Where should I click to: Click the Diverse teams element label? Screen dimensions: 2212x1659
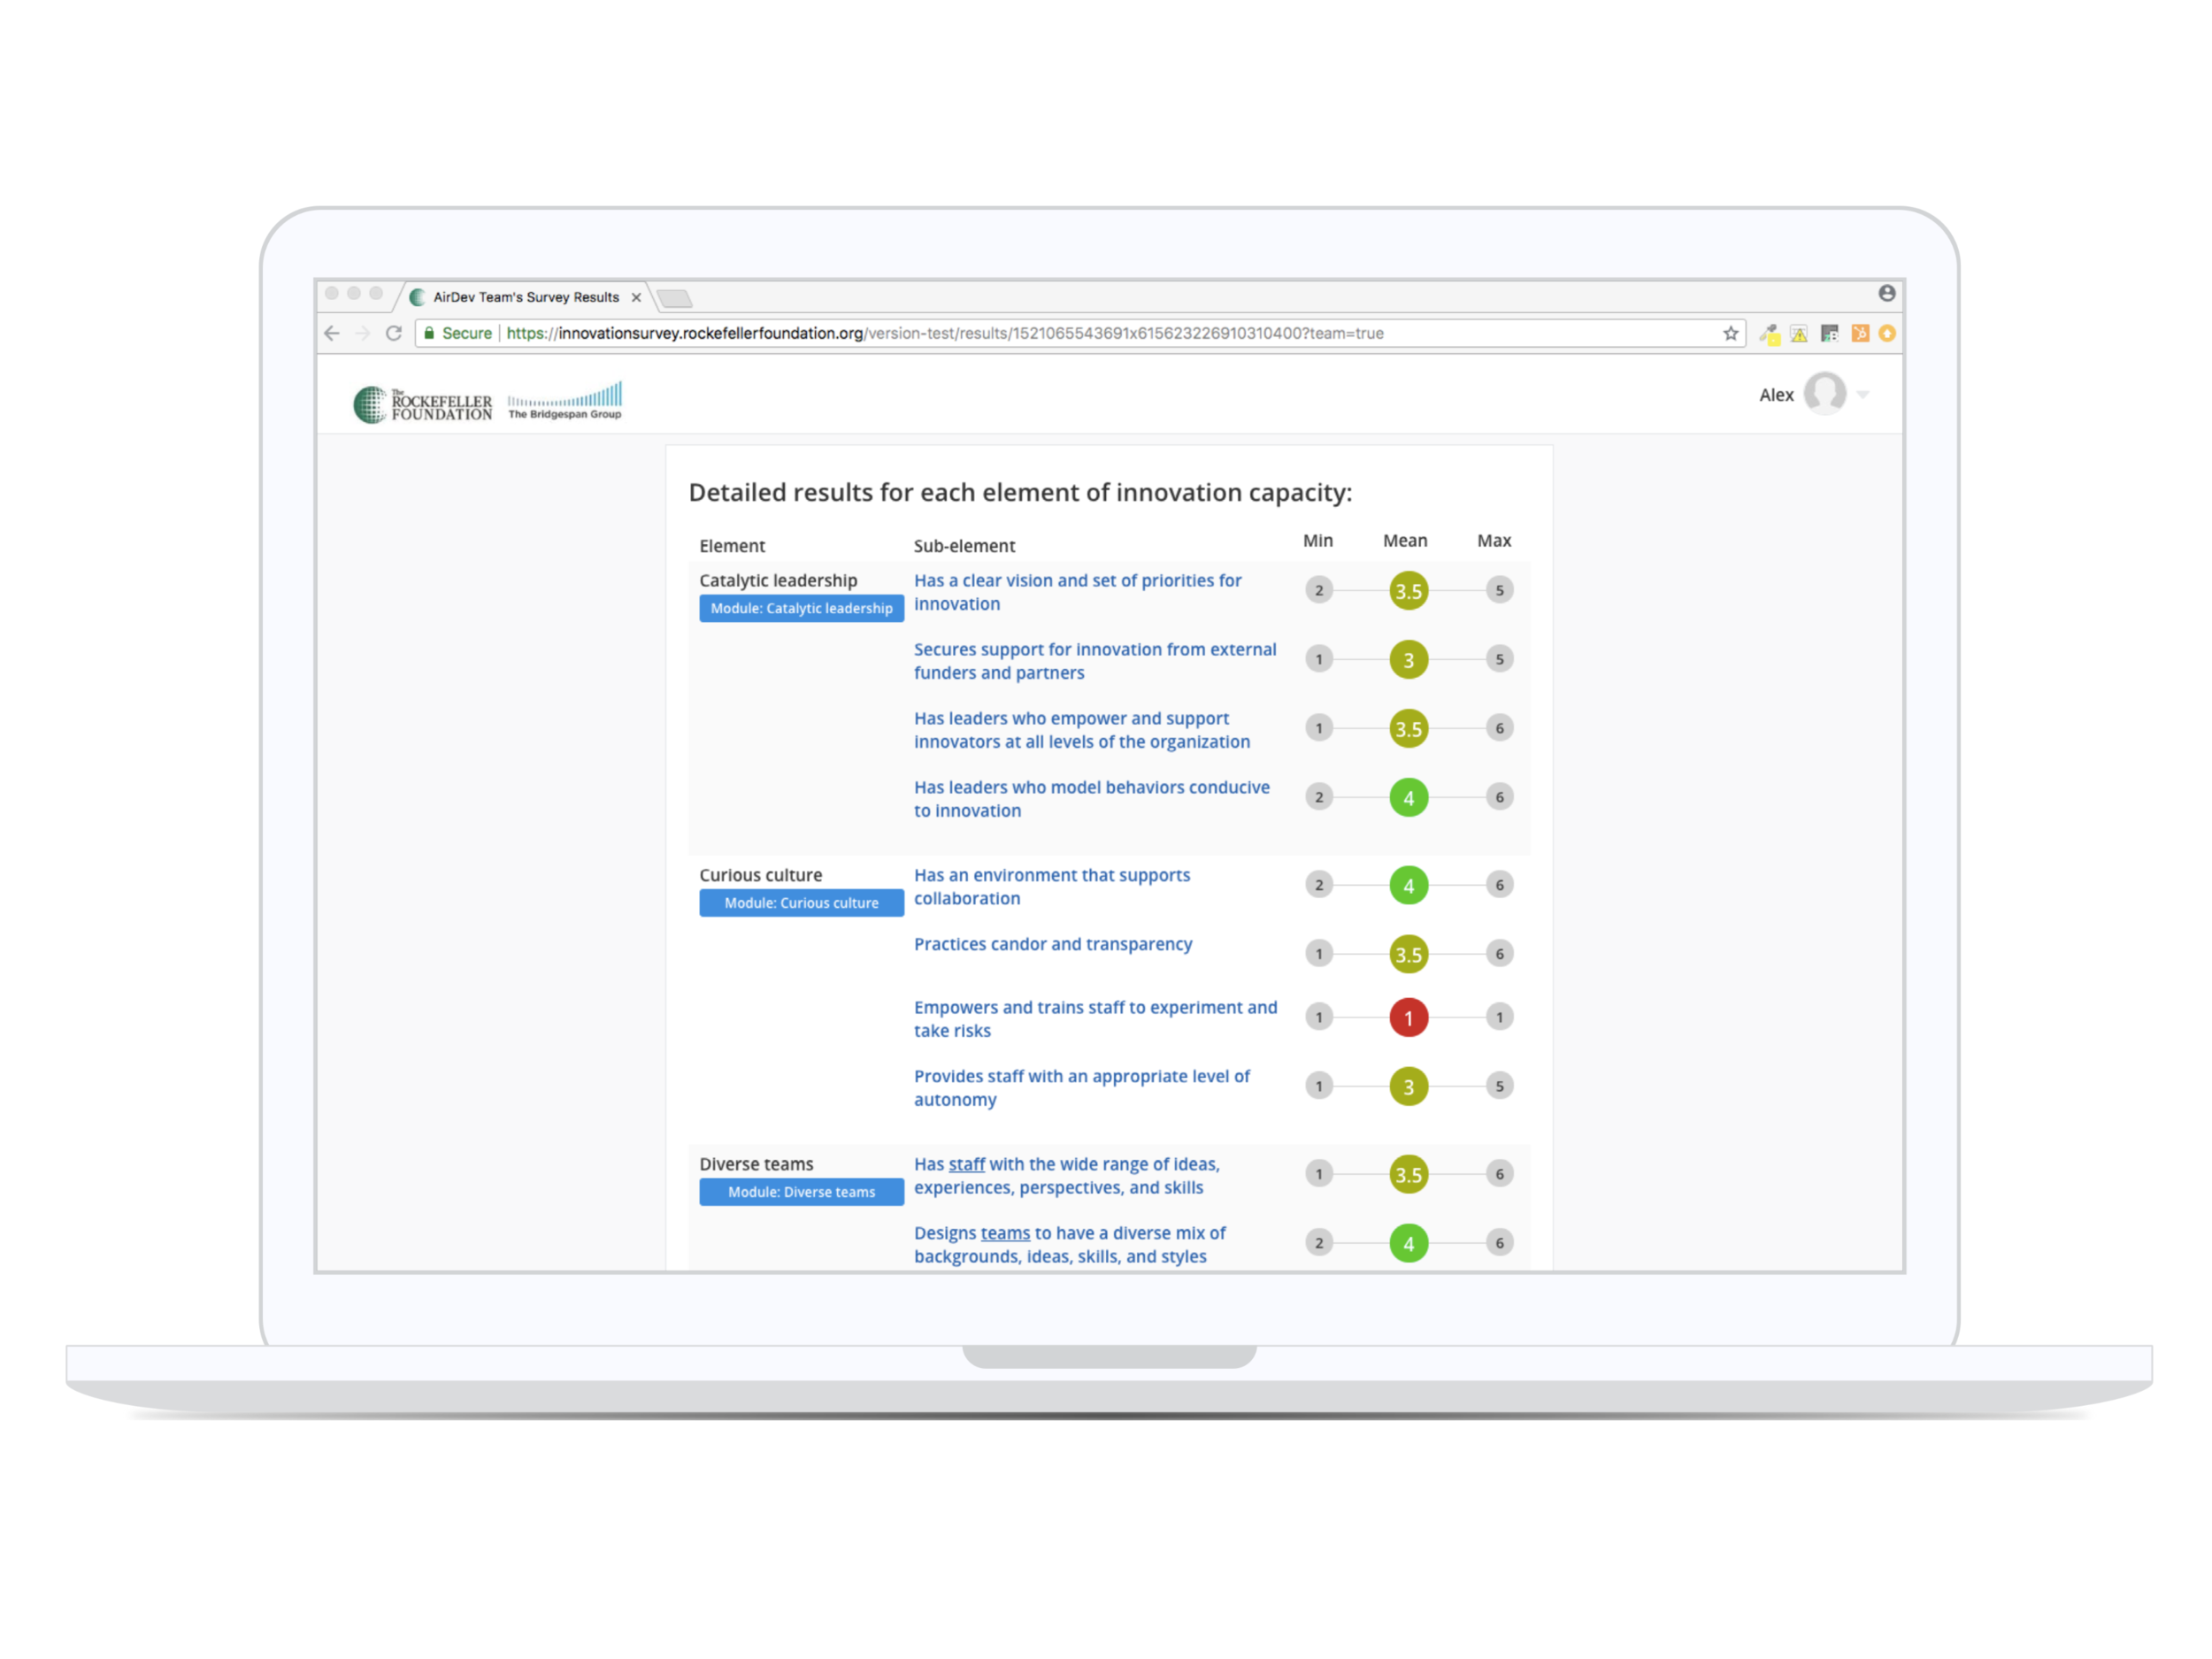pyautogui.click(x=756, y=1164)
